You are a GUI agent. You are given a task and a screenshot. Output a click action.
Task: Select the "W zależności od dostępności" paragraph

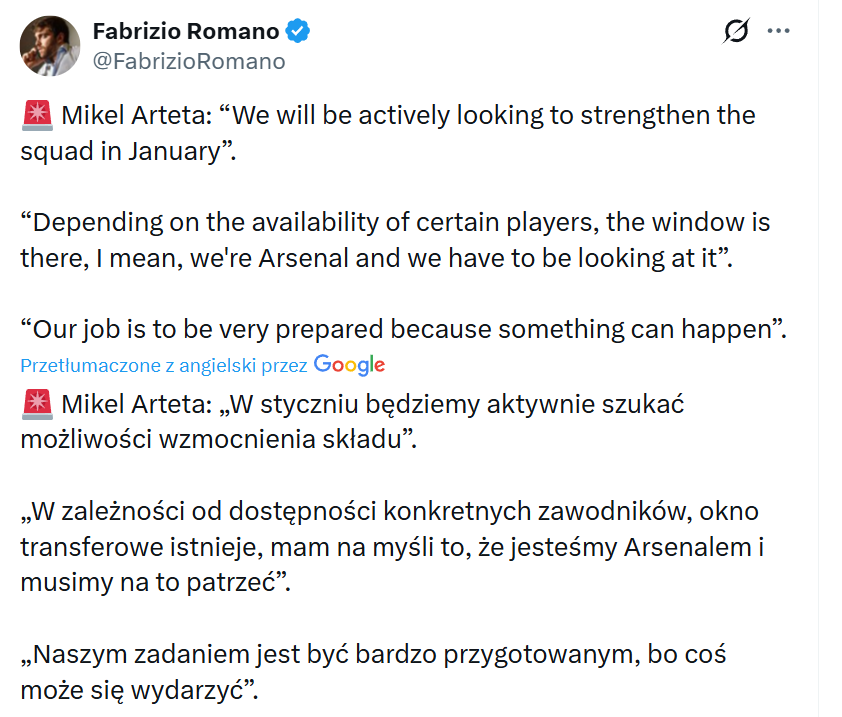[x=390, y=548]
